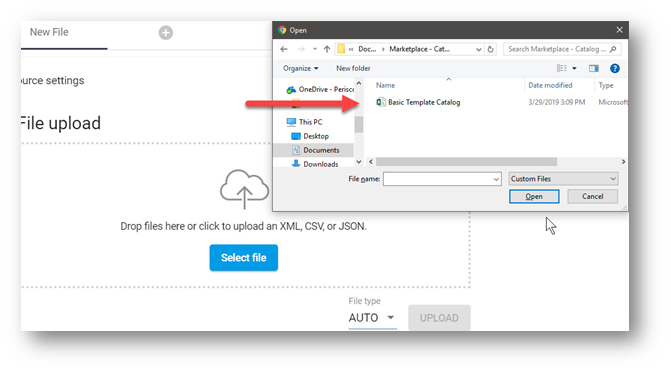The width and height of the screenshot is (671, 373).
Task: Select OneDrive in the navigation pane
Action: [x=326, y=89]
